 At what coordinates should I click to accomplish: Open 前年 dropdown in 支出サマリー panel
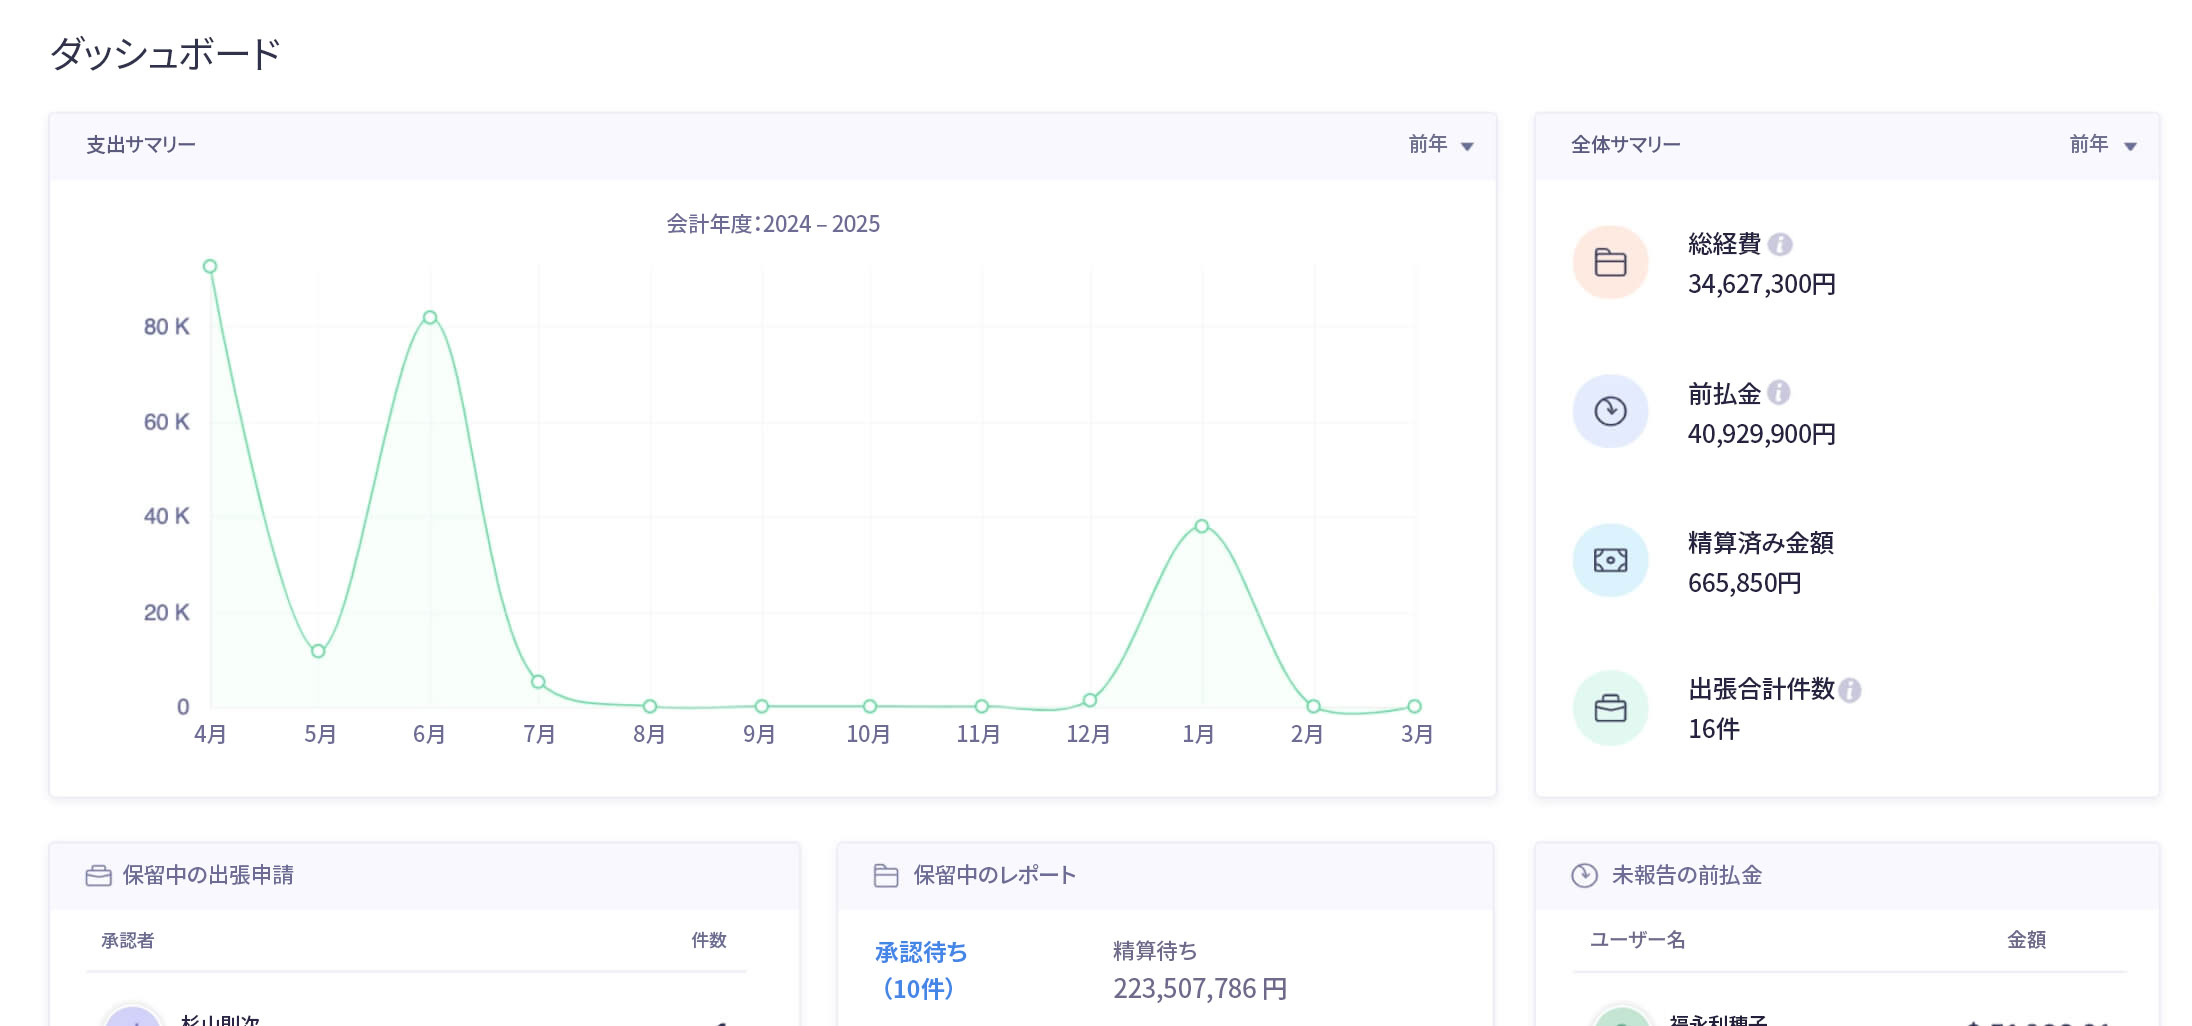pos(1440,145)
